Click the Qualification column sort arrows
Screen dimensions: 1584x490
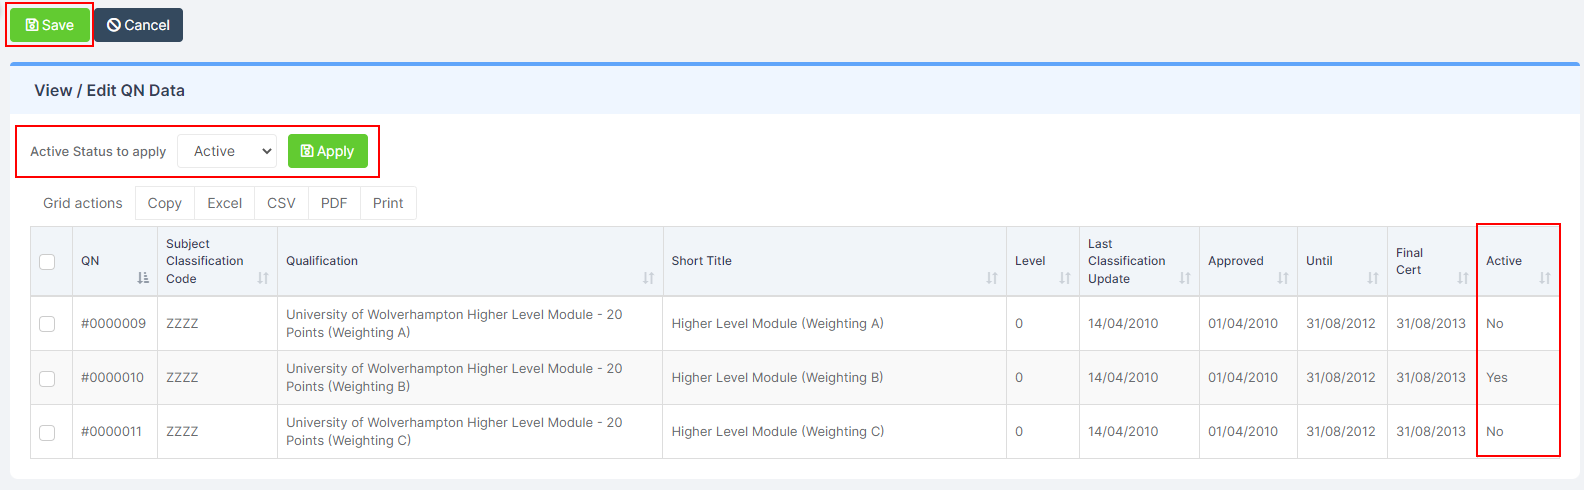pyautogui.click(x=648, y=278)
